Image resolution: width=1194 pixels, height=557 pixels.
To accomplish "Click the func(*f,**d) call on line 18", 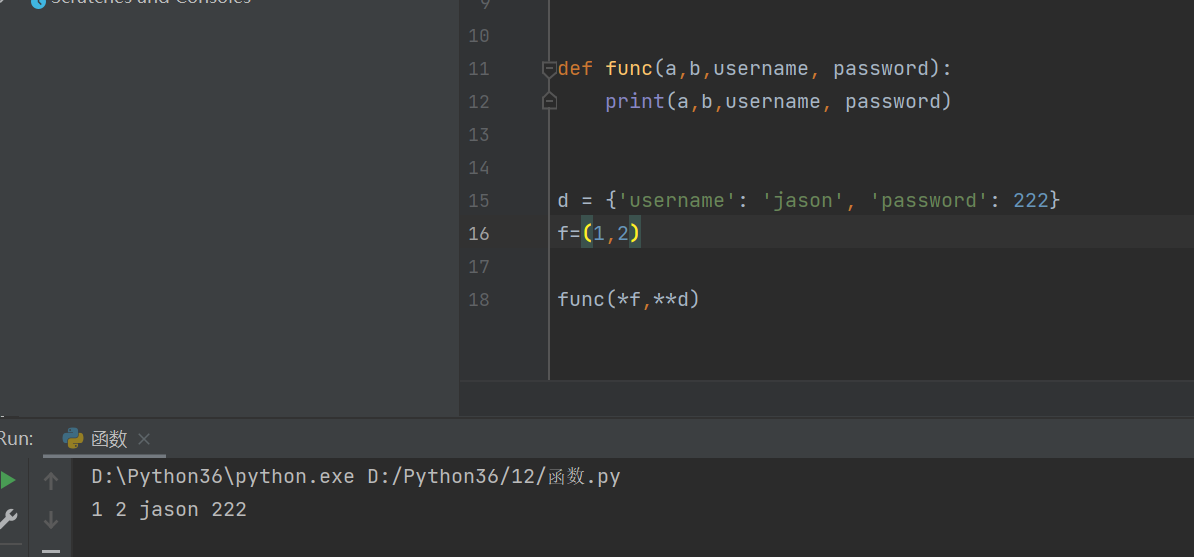I will tap(628, 299).
